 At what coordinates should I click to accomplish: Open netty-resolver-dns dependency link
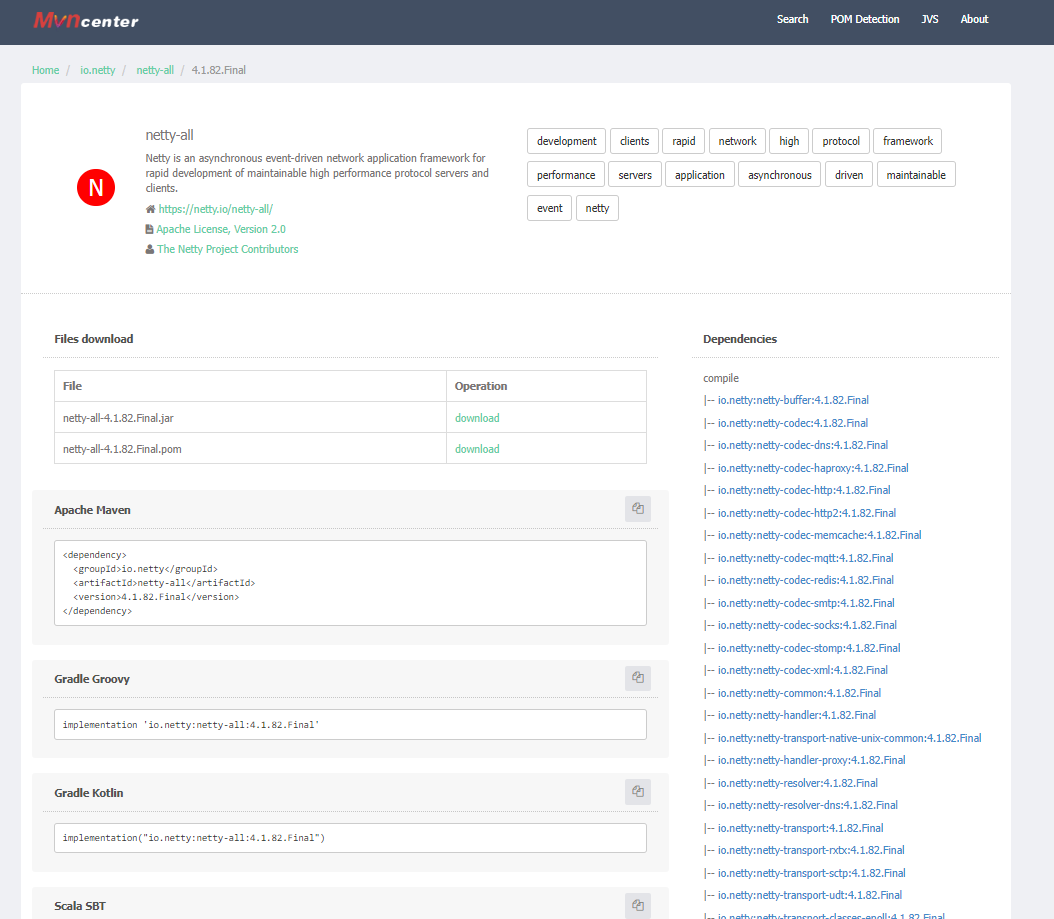tap(808, 805)
